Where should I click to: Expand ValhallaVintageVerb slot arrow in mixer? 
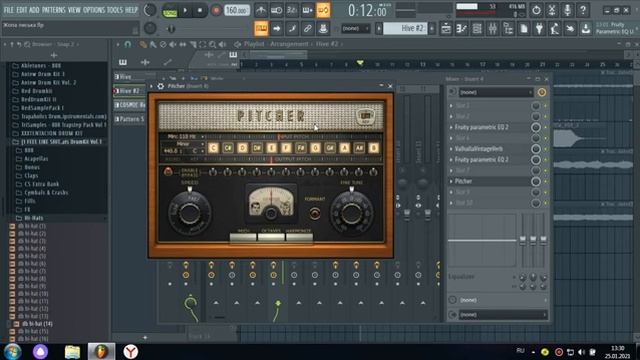[451, 149]
